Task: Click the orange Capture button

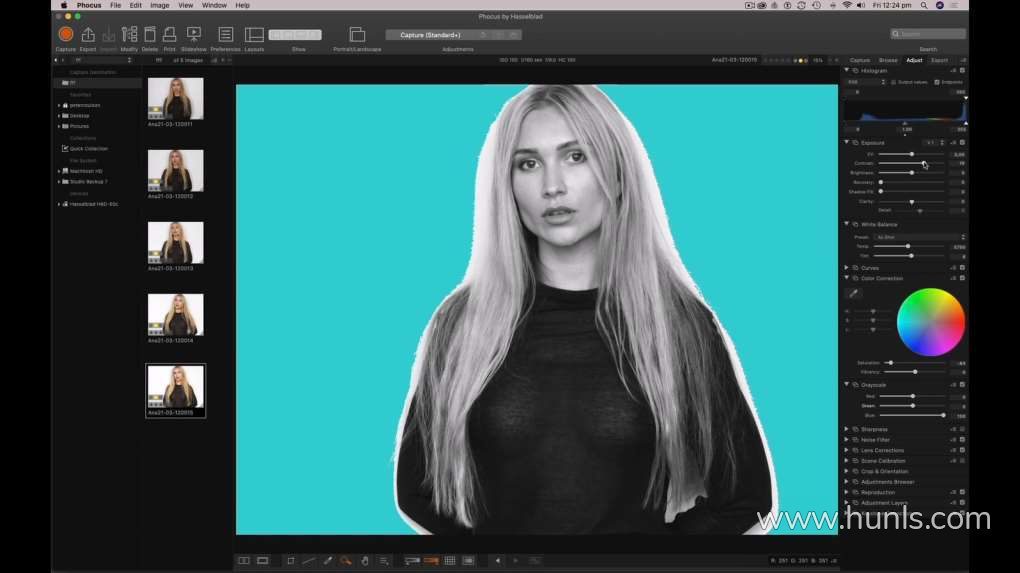Action: (66, 34)
